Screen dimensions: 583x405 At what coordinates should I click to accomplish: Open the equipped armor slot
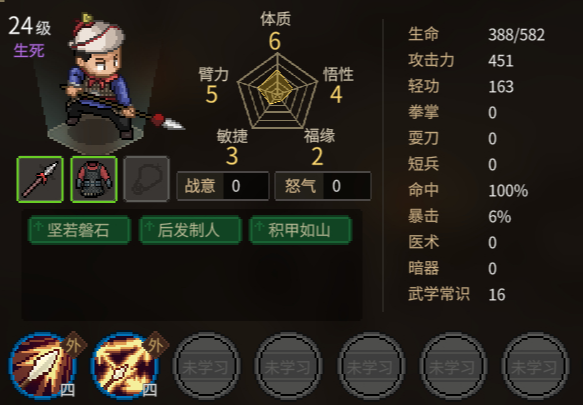point(94,180)
